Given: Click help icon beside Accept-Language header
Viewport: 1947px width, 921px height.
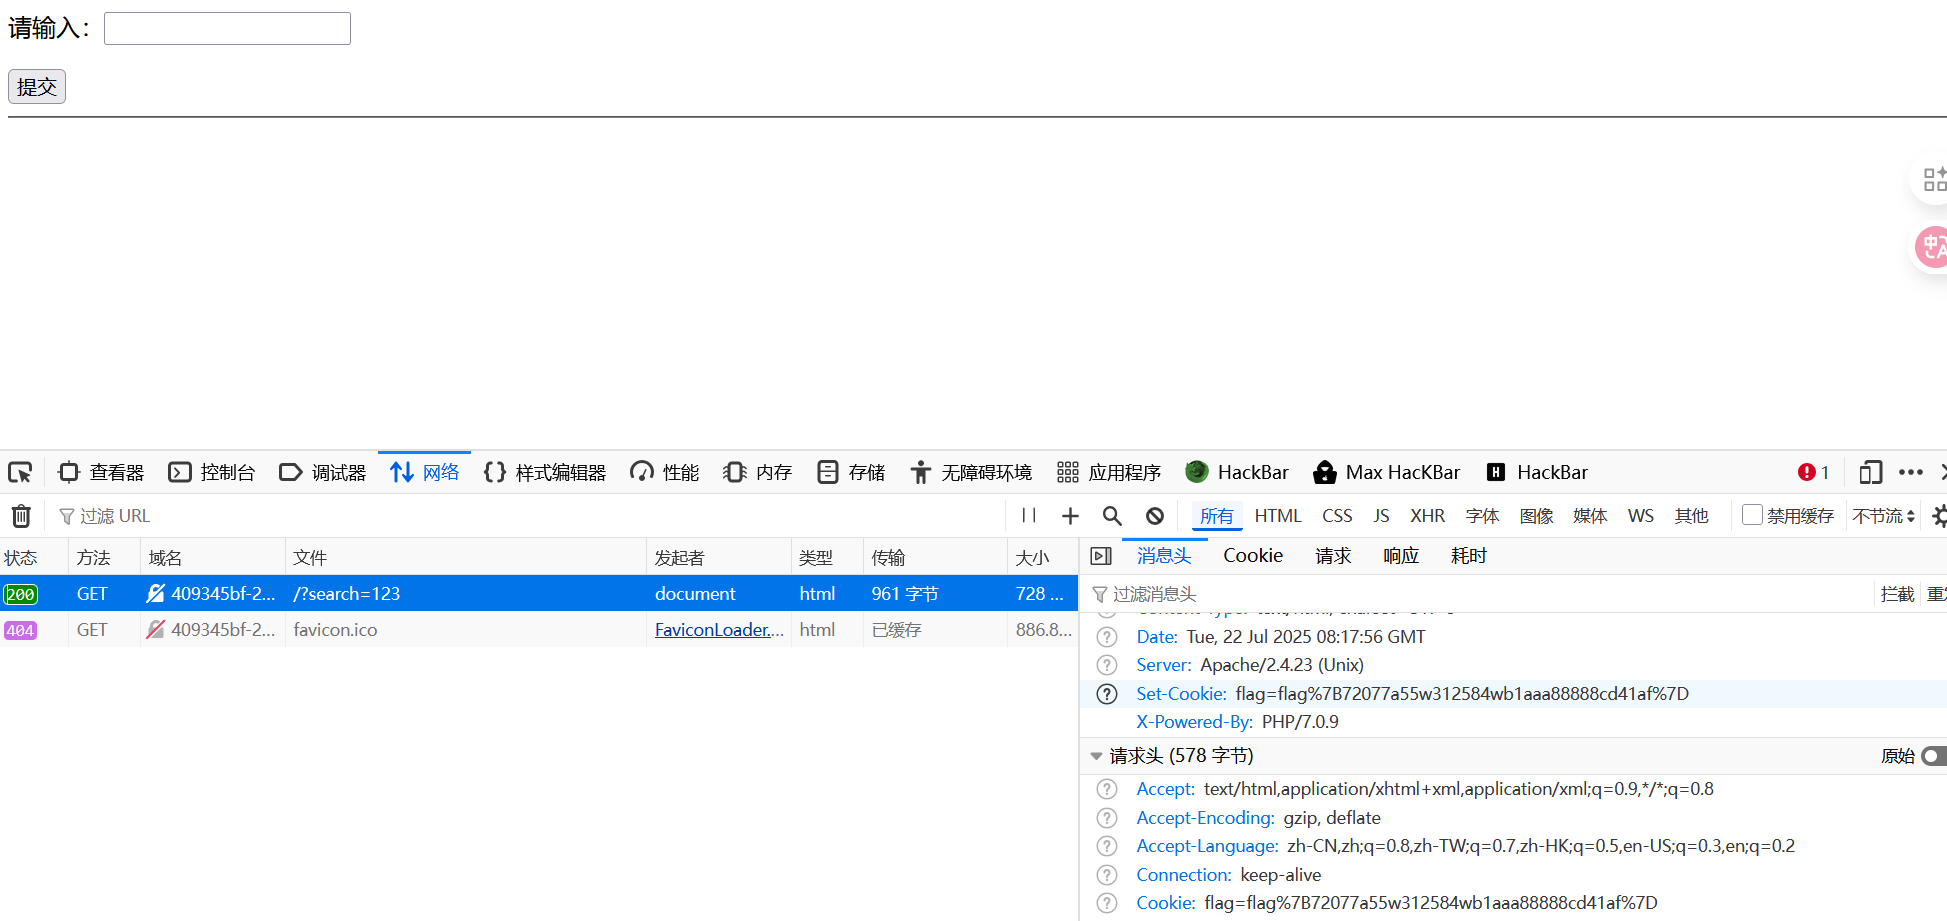Looking at the screenshot, I should click(1107, 846).
